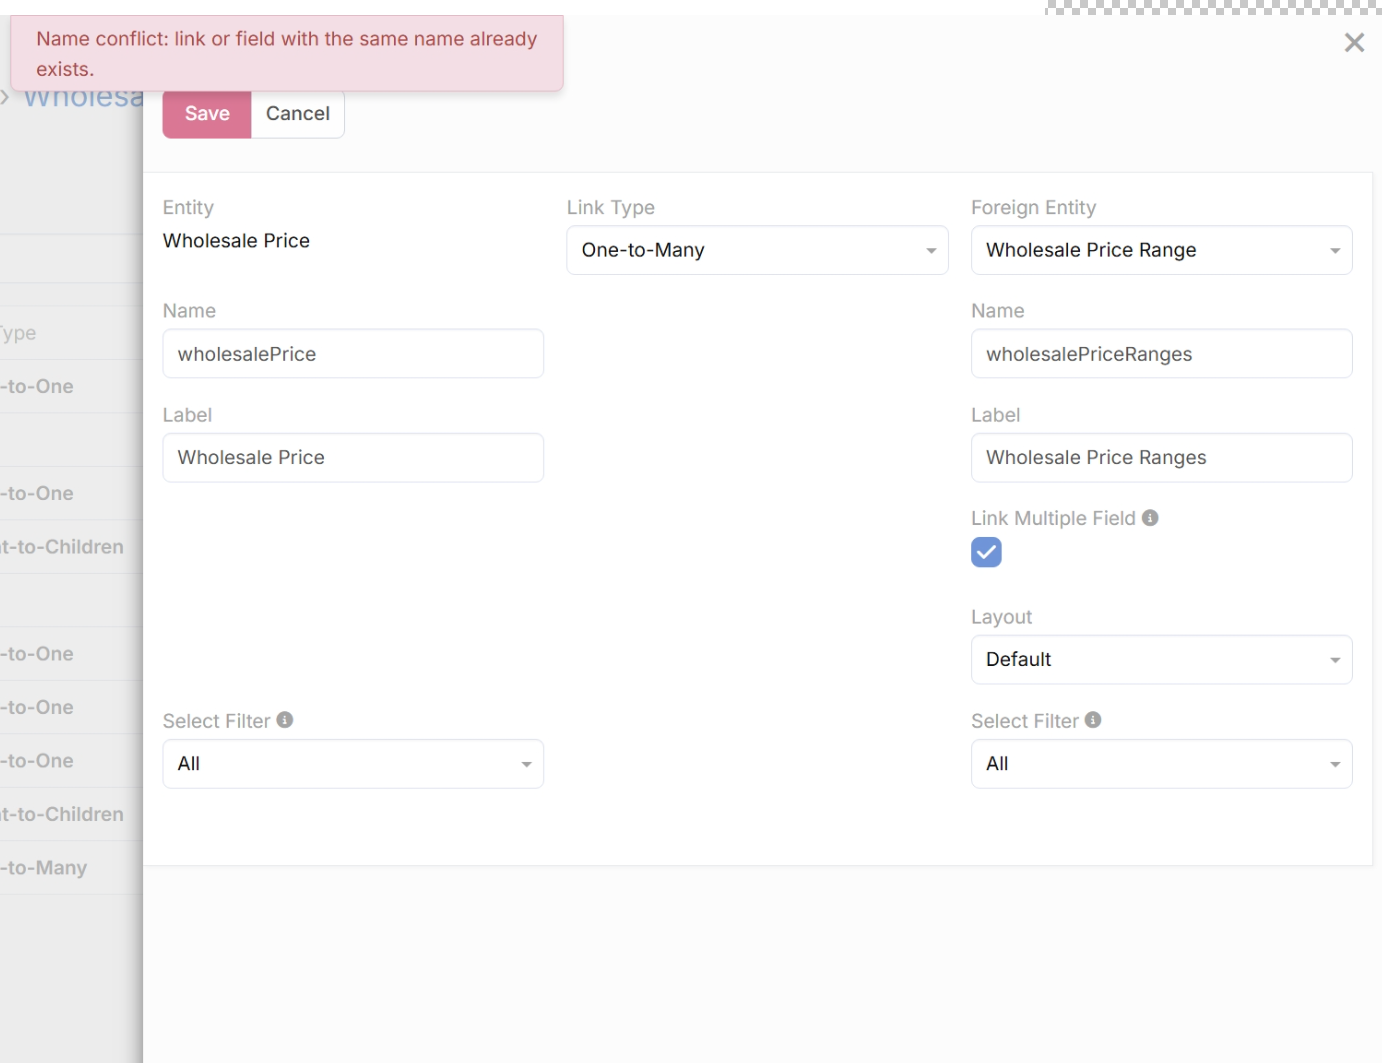Open the left Select Filter dropdown
Viewport: 1382px width, 1063px height.
(352, 764)
